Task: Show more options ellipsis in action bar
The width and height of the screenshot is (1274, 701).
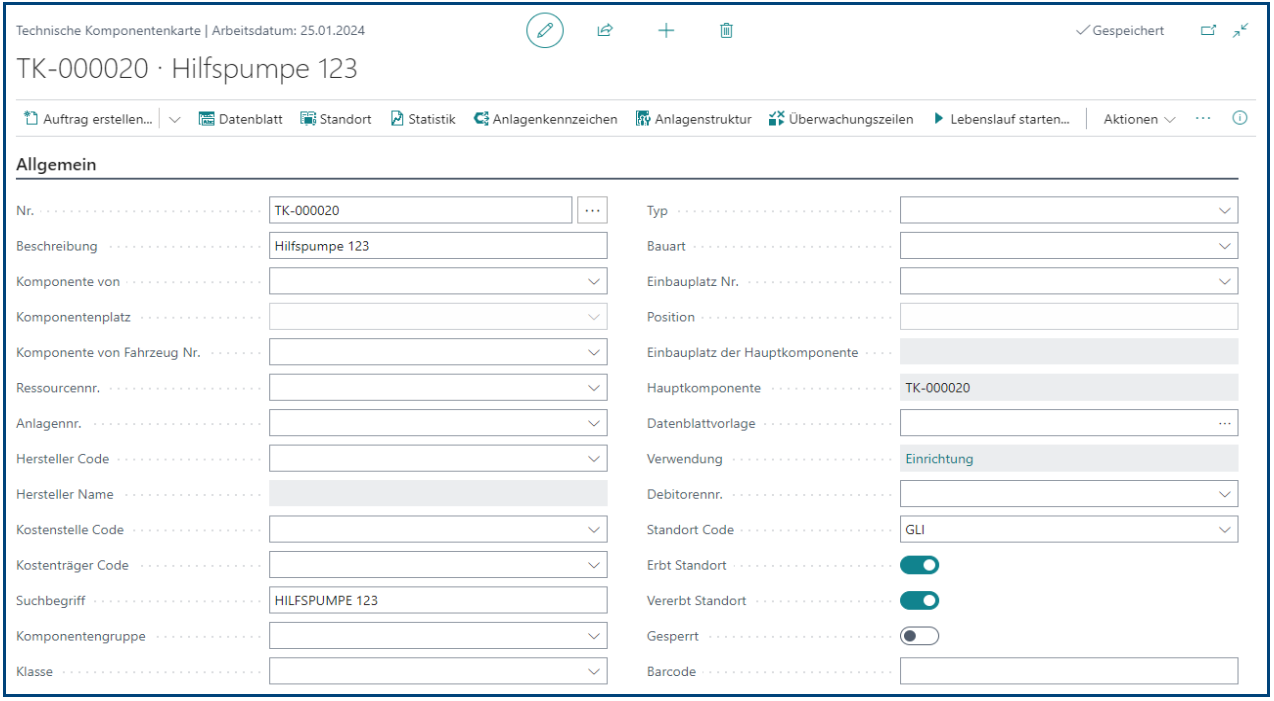Action: pyautogui.click(x=1203, y=118)
